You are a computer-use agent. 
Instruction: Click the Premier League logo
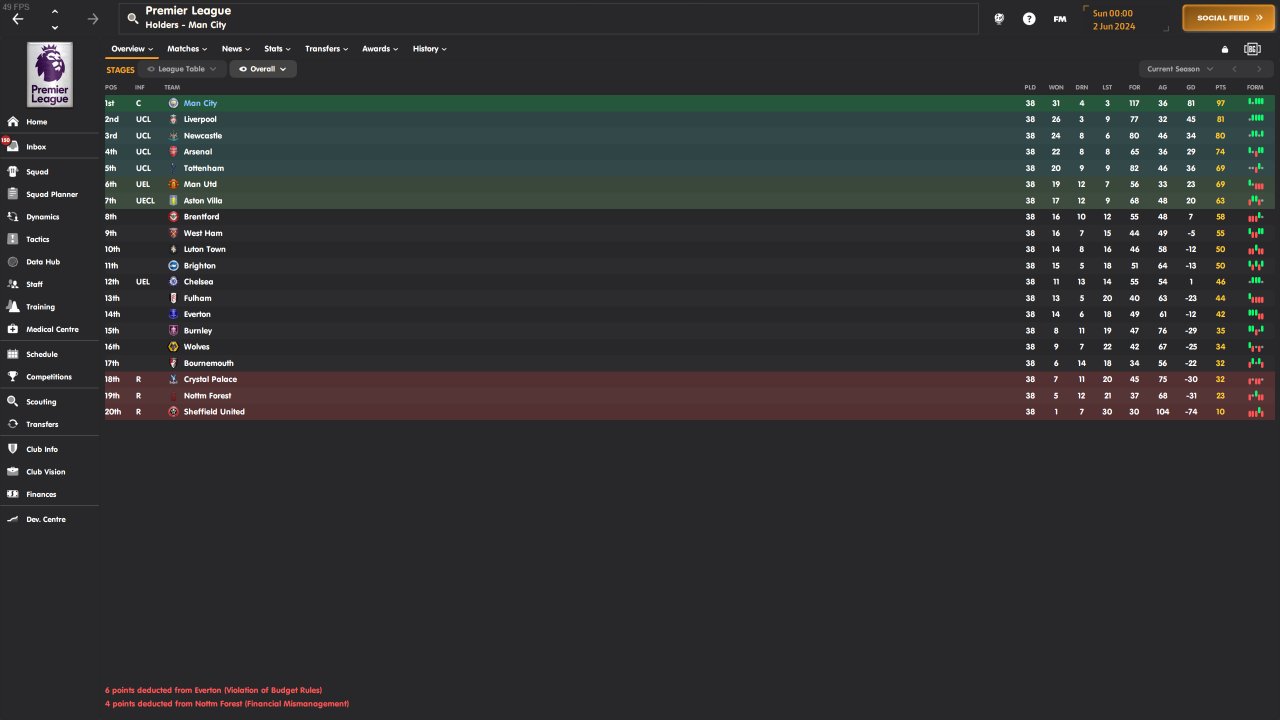[x=50, y=74]
